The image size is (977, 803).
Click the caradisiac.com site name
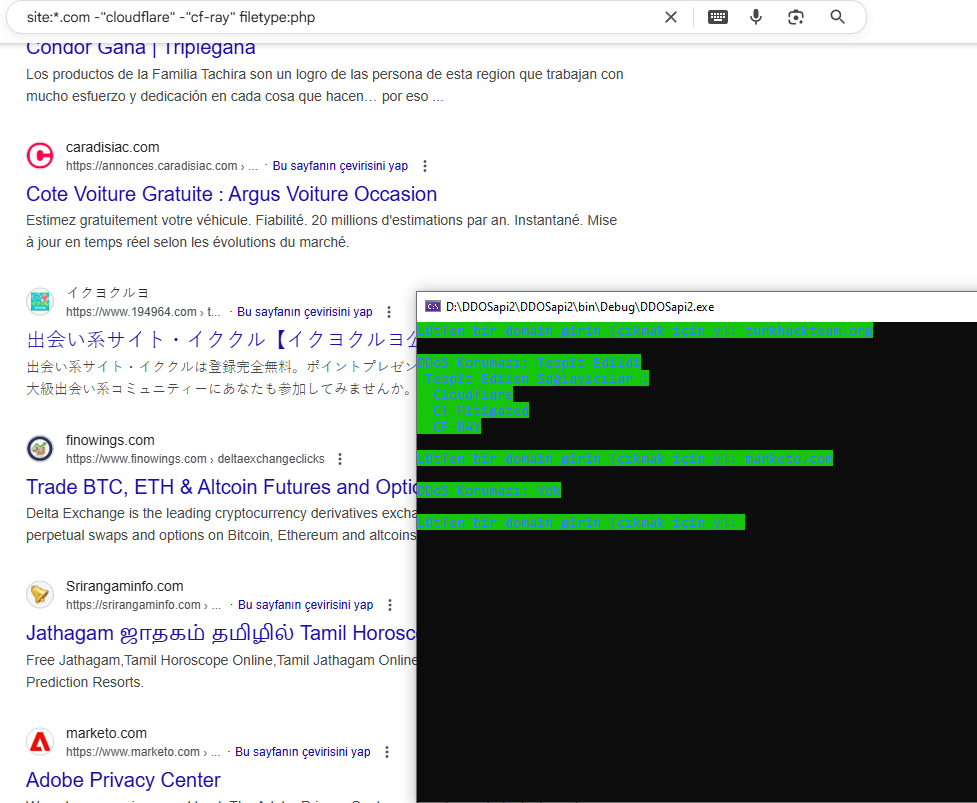click(x=113, y=147)
